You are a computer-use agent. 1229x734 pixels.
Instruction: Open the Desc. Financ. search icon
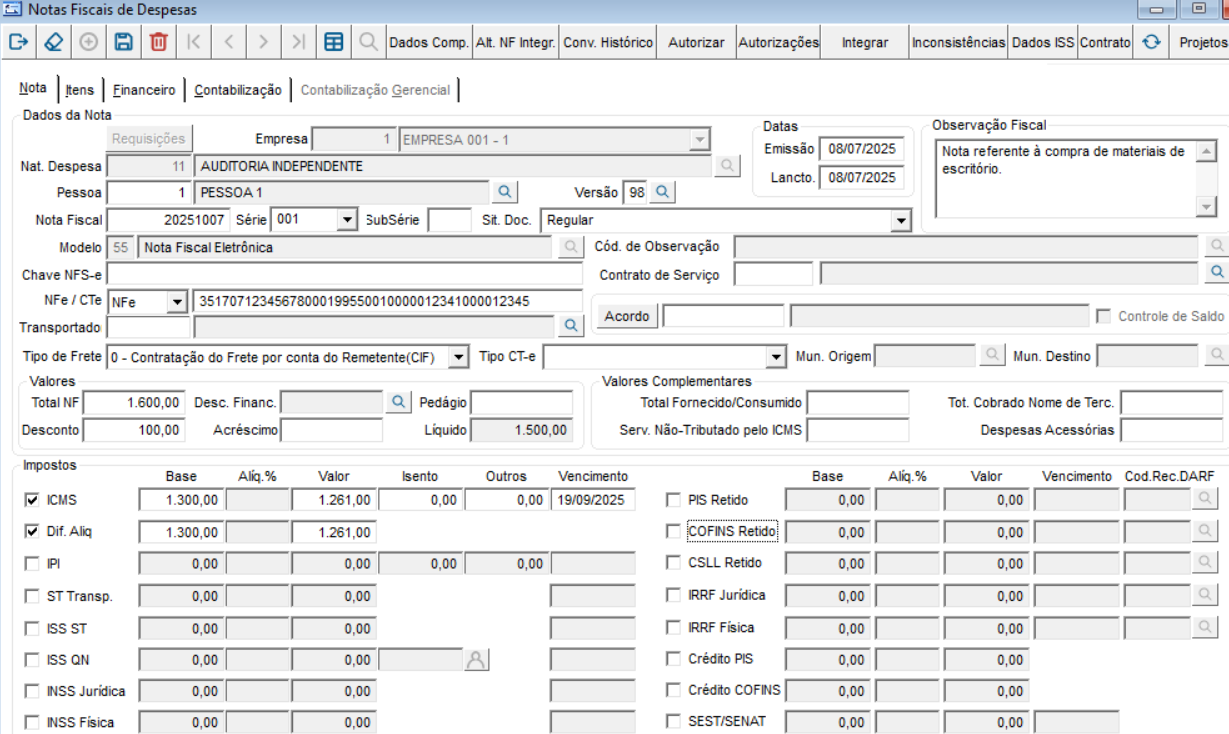tap(398, 401)
